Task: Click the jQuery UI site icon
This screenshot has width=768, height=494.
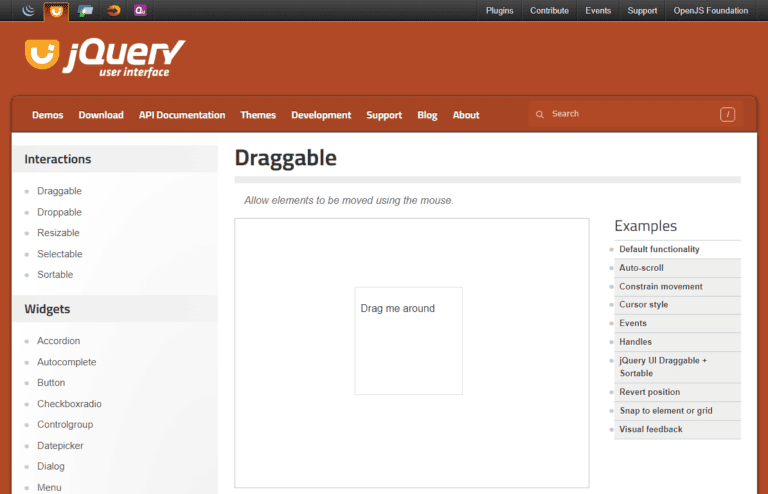Action: (56, 10)
